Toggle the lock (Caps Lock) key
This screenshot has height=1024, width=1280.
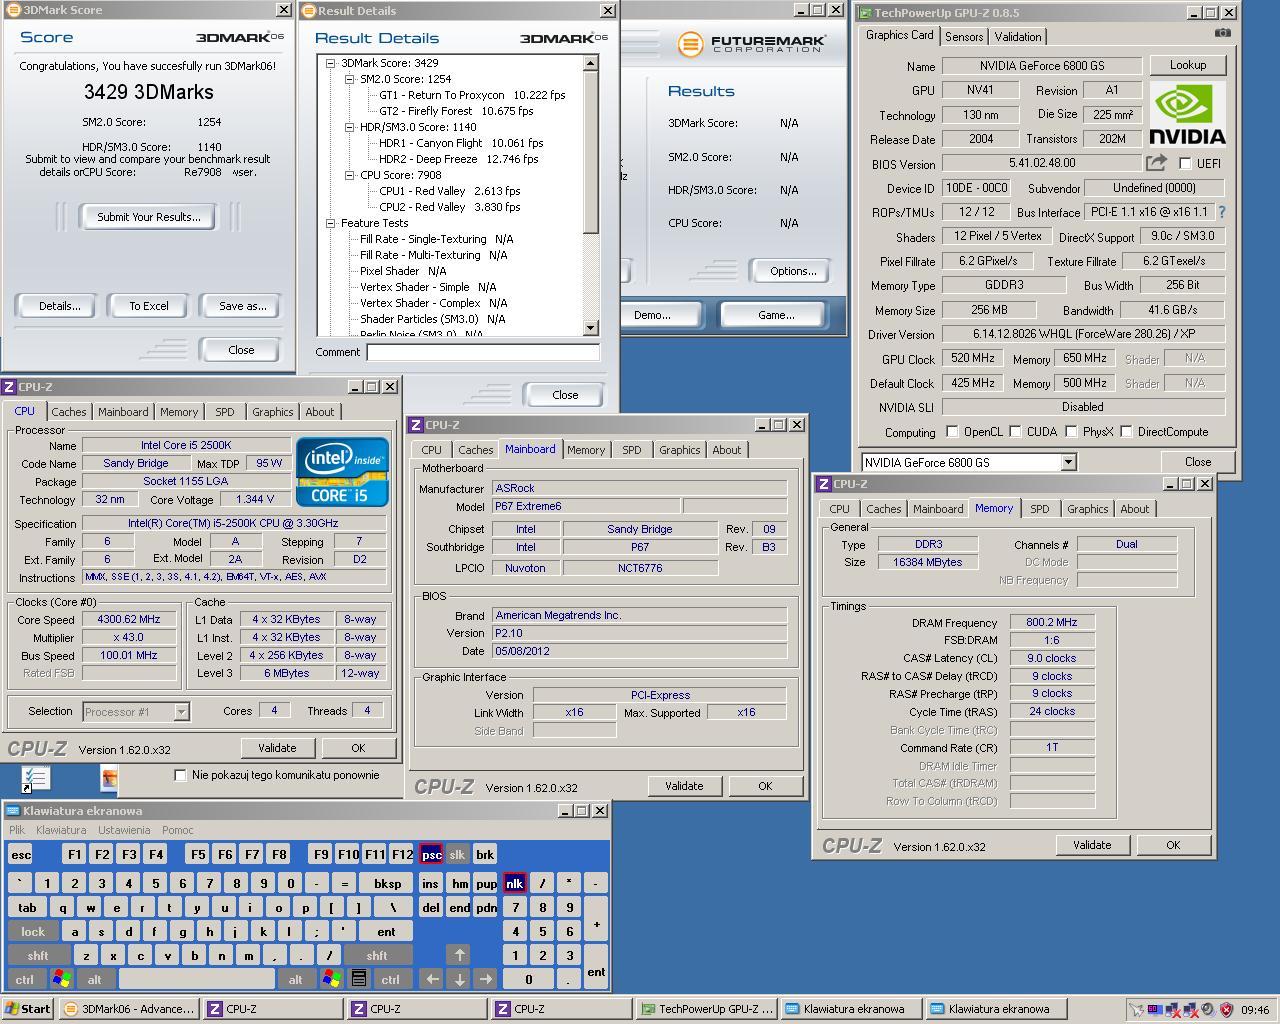pos(33,931)
